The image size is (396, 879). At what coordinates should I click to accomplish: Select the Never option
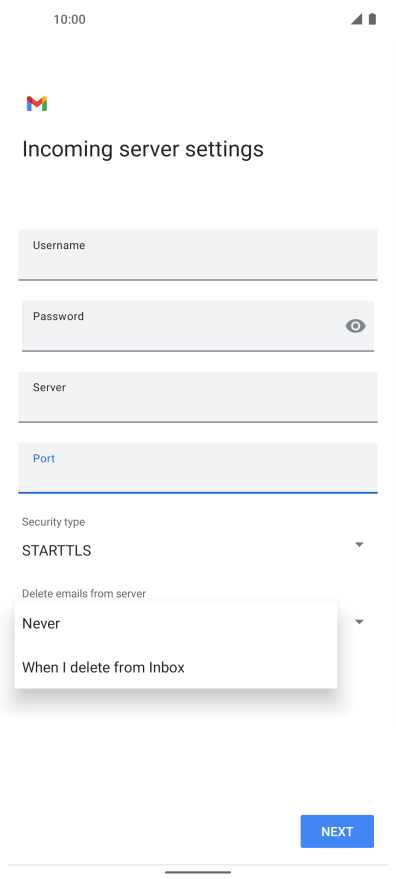[x=176, y=623]
